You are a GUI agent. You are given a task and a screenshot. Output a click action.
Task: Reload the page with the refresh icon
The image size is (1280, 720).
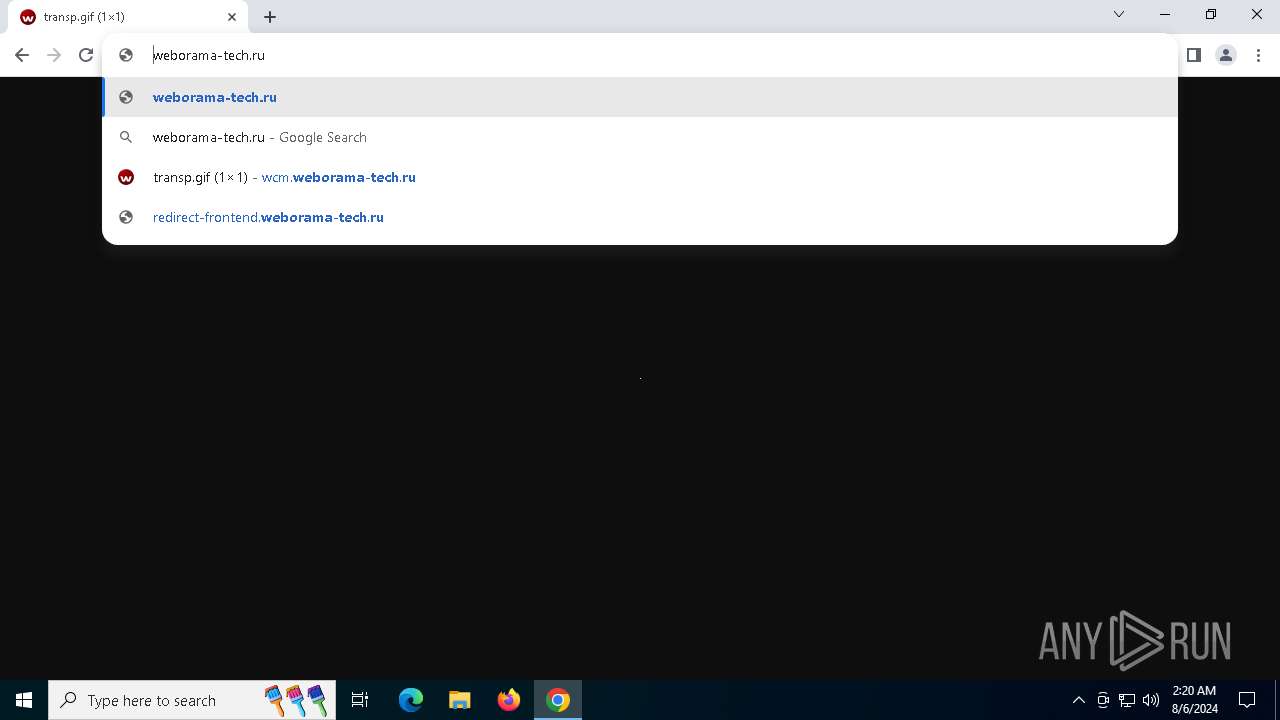(x=86, y=55)
